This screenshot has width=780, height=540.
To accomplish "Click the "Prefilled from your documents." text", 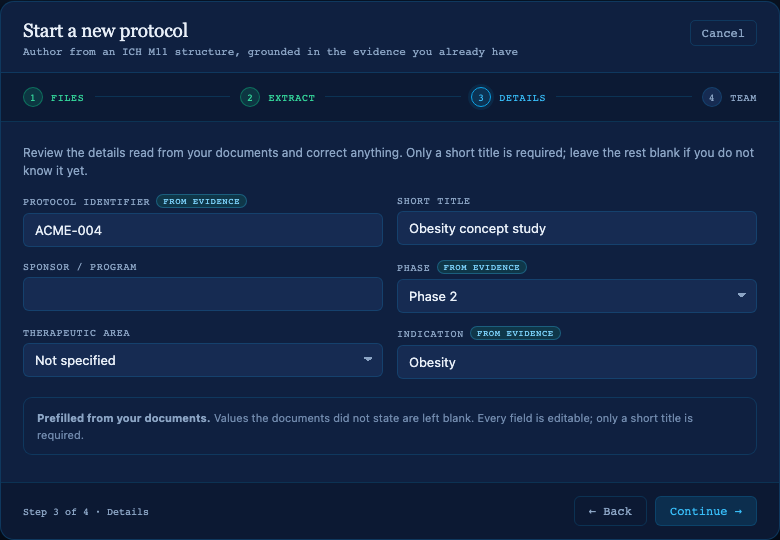I will point(123,418).
